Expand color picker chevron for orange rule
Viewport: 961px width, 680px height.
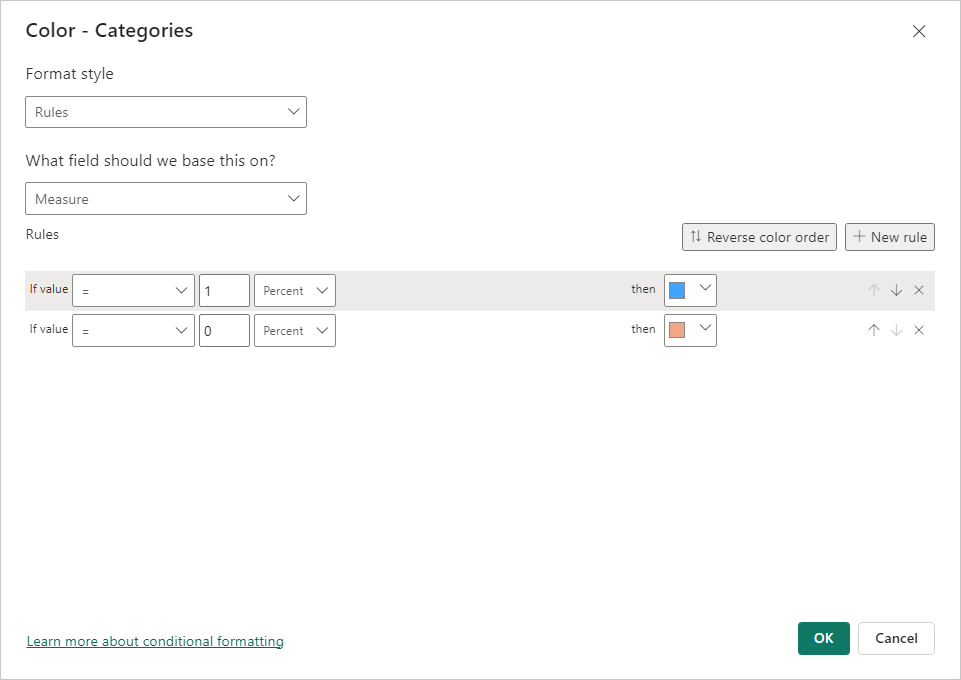705,328
